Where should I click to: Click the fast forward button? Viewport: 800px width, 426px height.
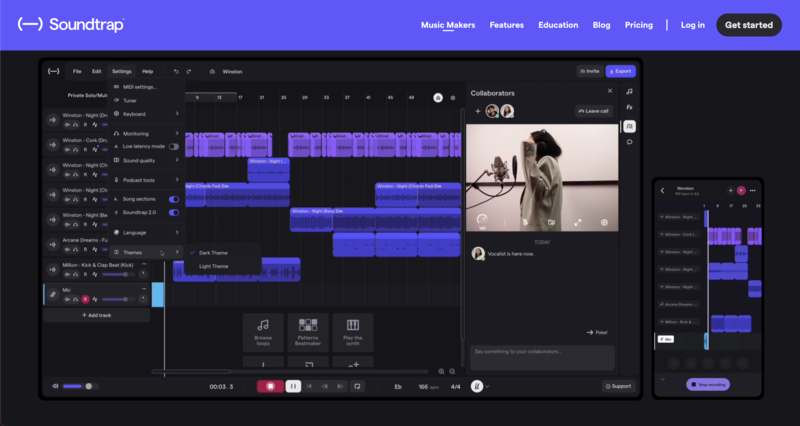point(340,386)
